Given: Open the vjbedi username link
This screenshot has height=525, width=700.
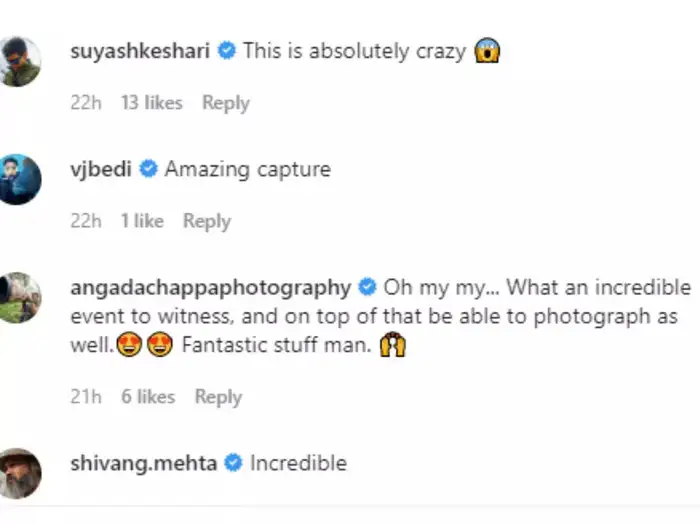Looking at the screenshot, I should (x=101, y=170).
